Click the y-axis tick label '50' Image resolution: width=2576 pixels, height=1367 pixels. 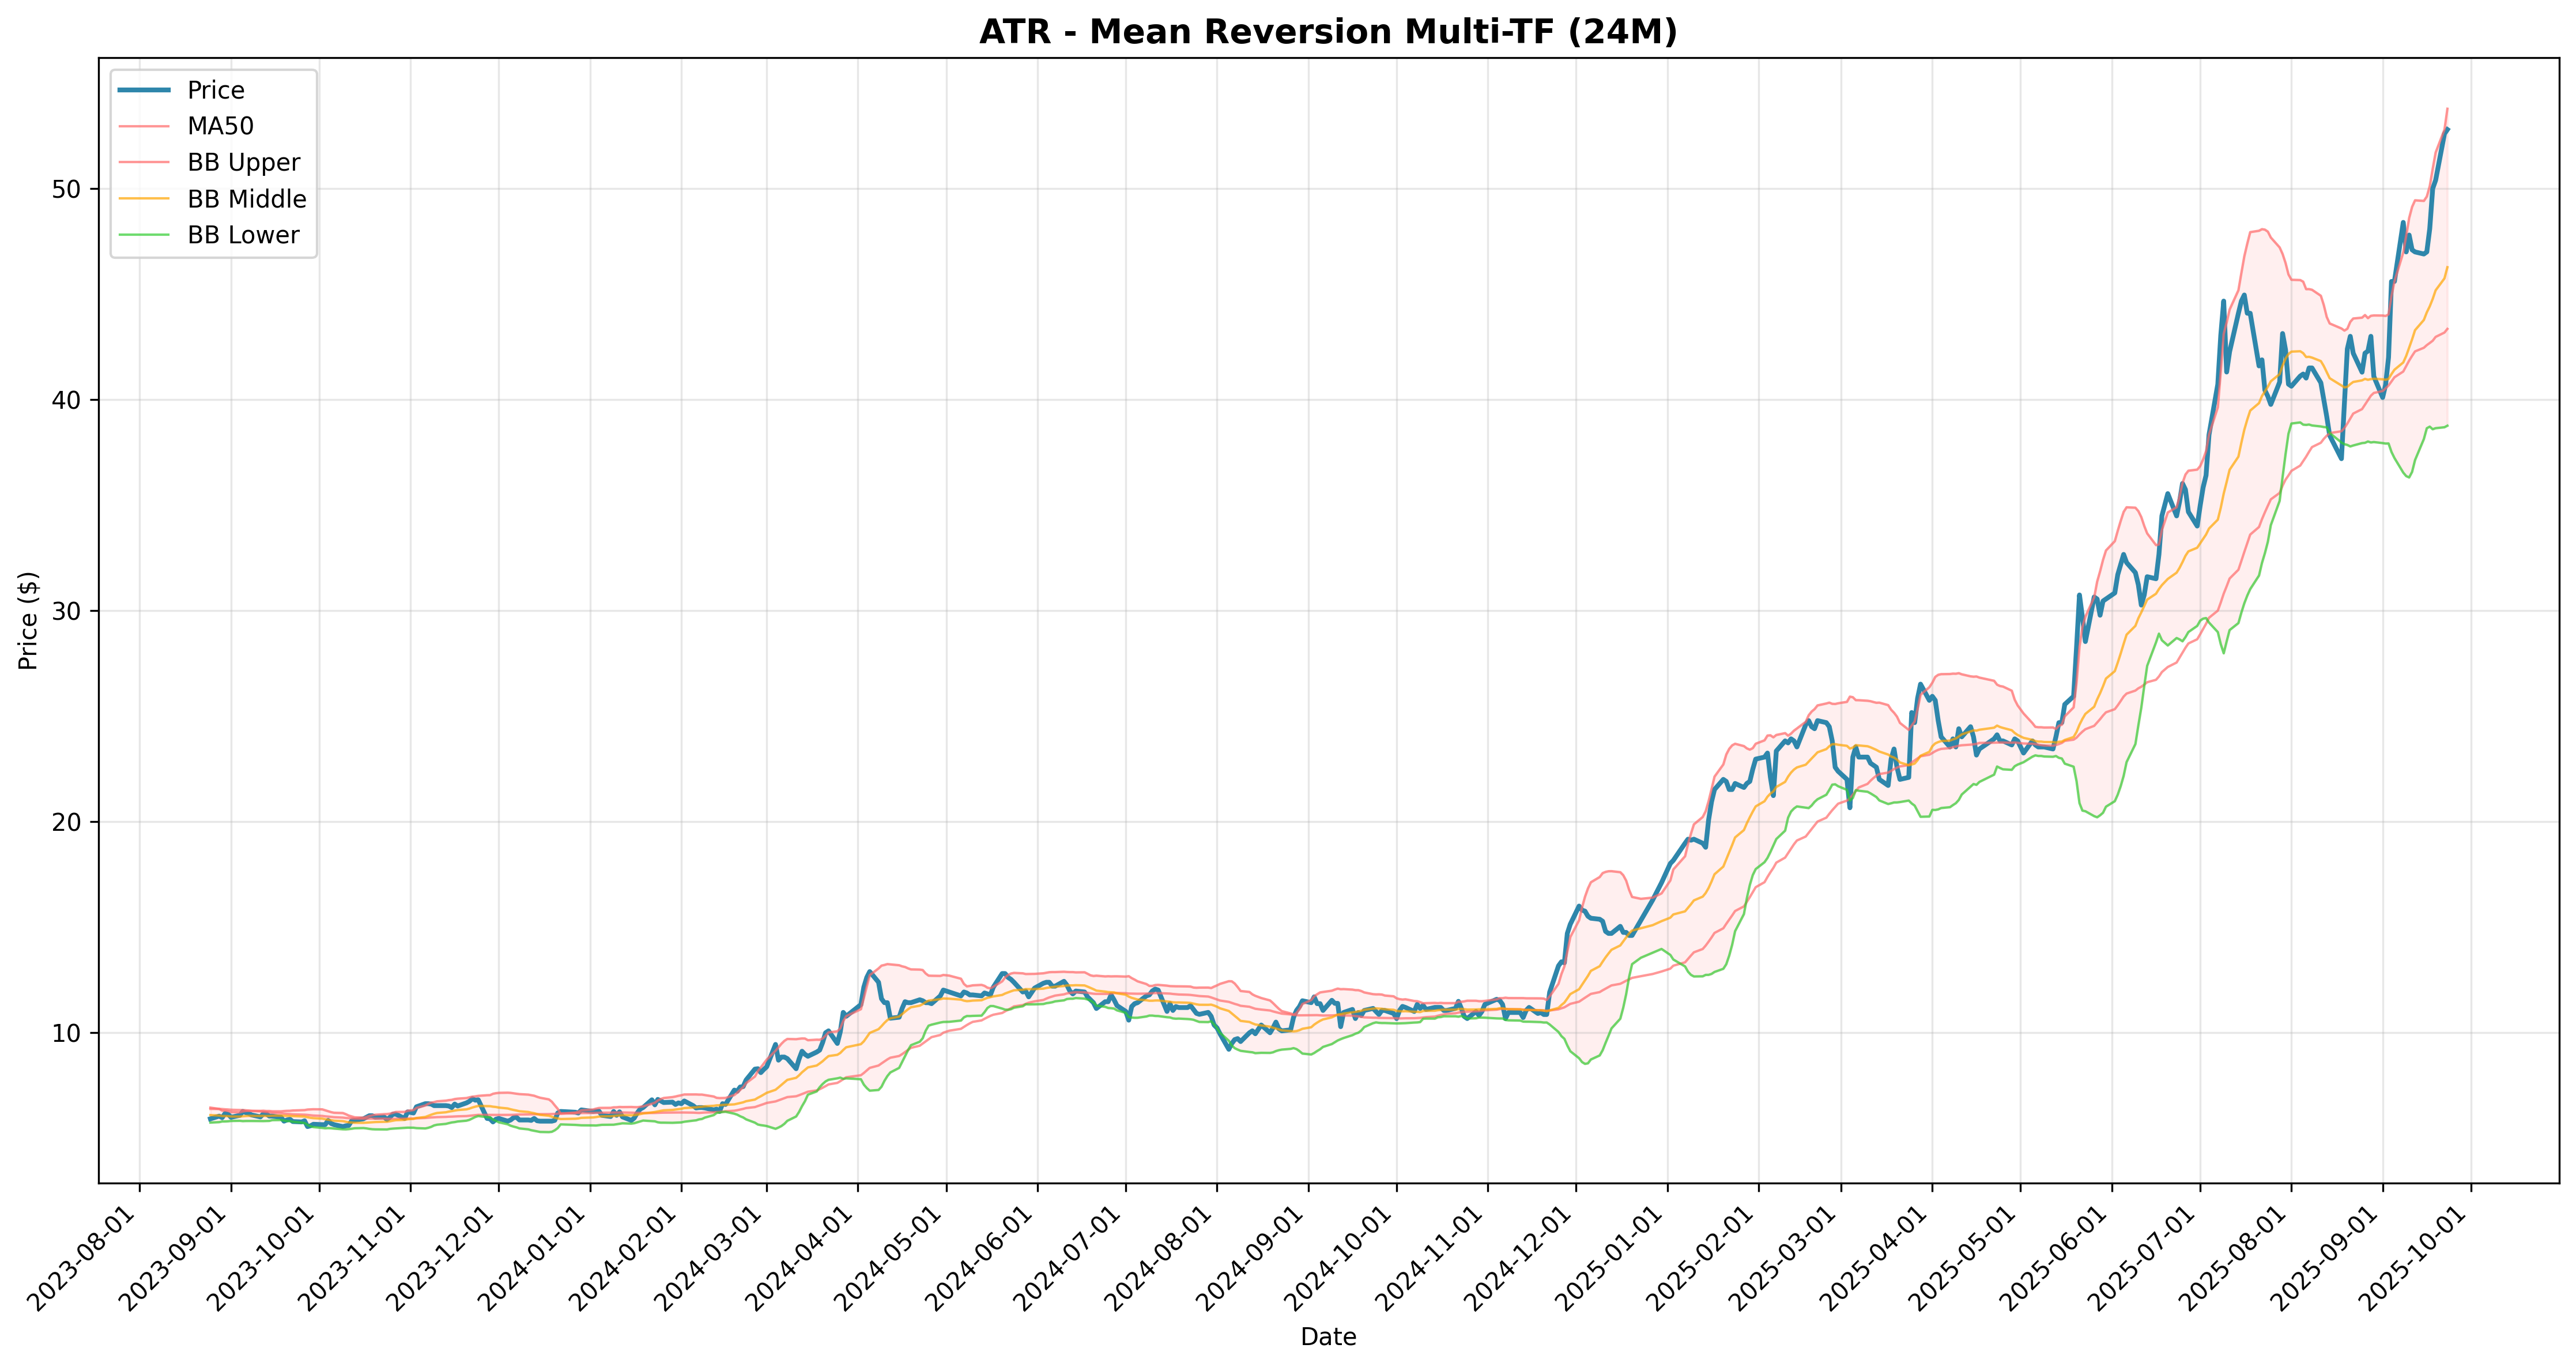click(66, 189)
